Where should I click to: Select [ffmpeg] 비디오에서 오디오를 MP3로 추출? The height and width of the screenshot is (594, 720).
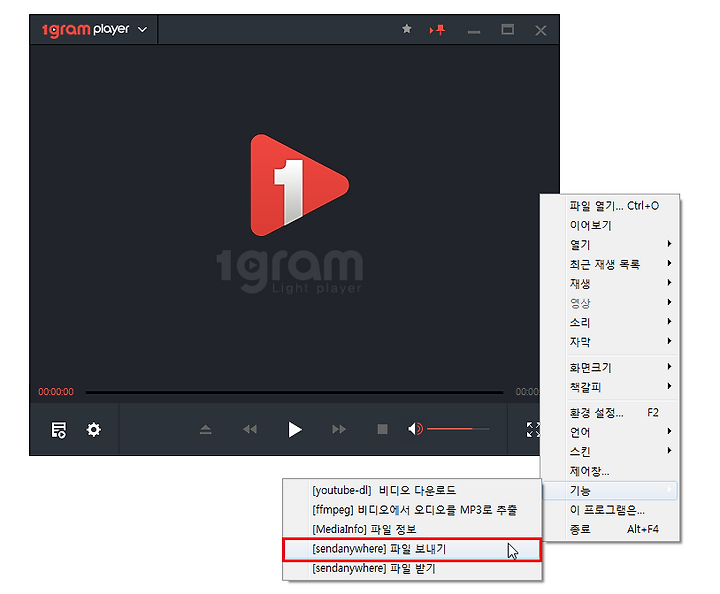pyautogui.click(x=412, y=510)
